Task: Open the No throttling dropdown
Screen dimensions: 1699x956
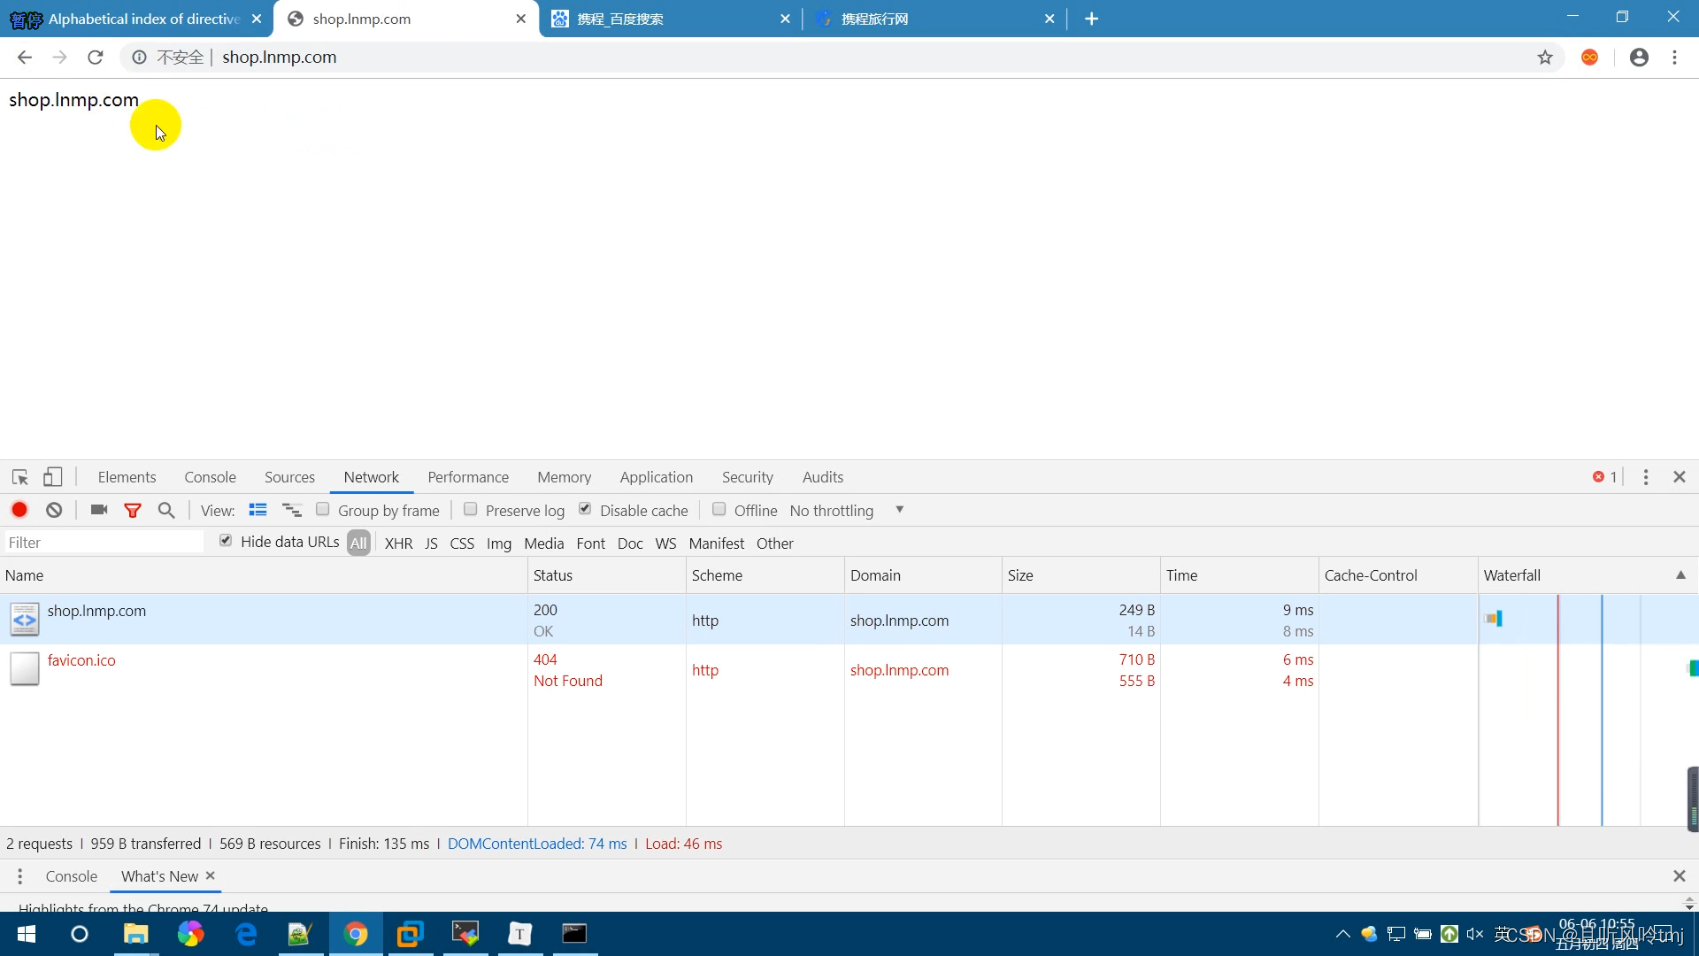Action: (x=846, y=510)
